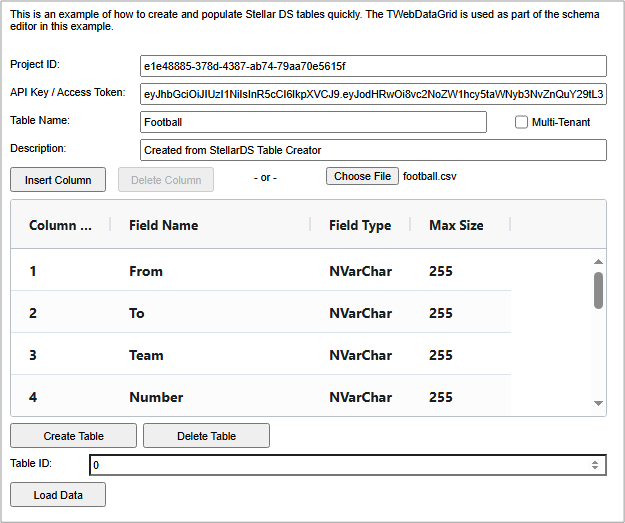Edit the Description text field

pyautogui.click(x=373, y=150)
